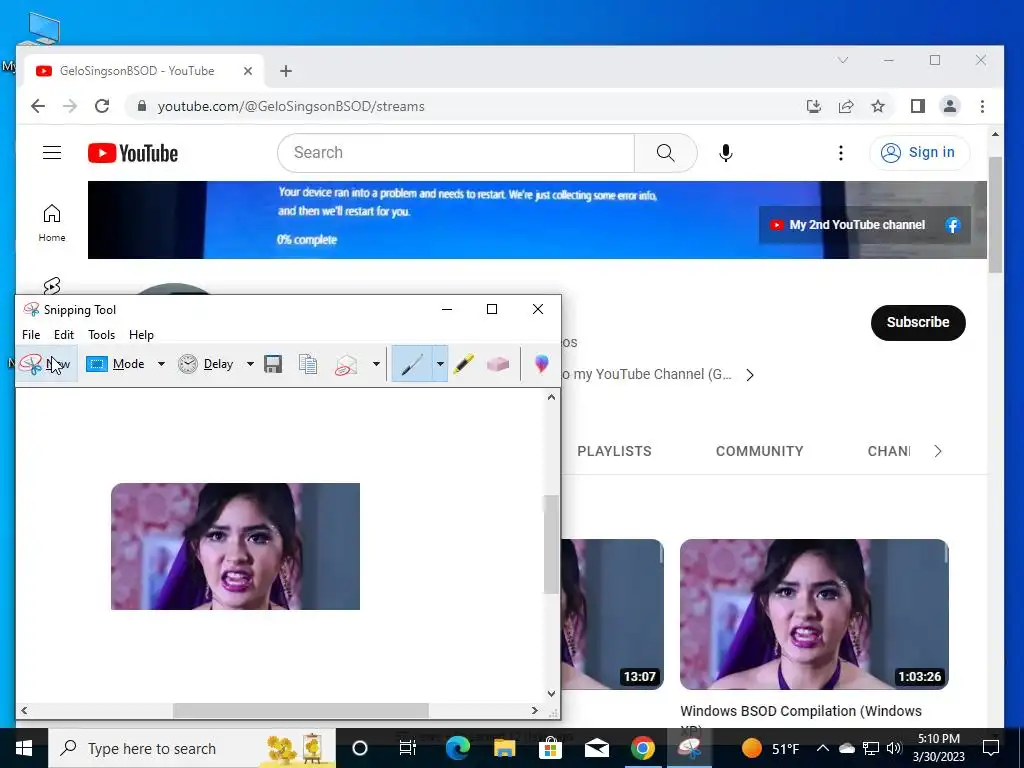Screen dimensions: 1024x768
Task: Click the scroll-down arrow in Snipping Tool
Action: [x=551, y=694]
